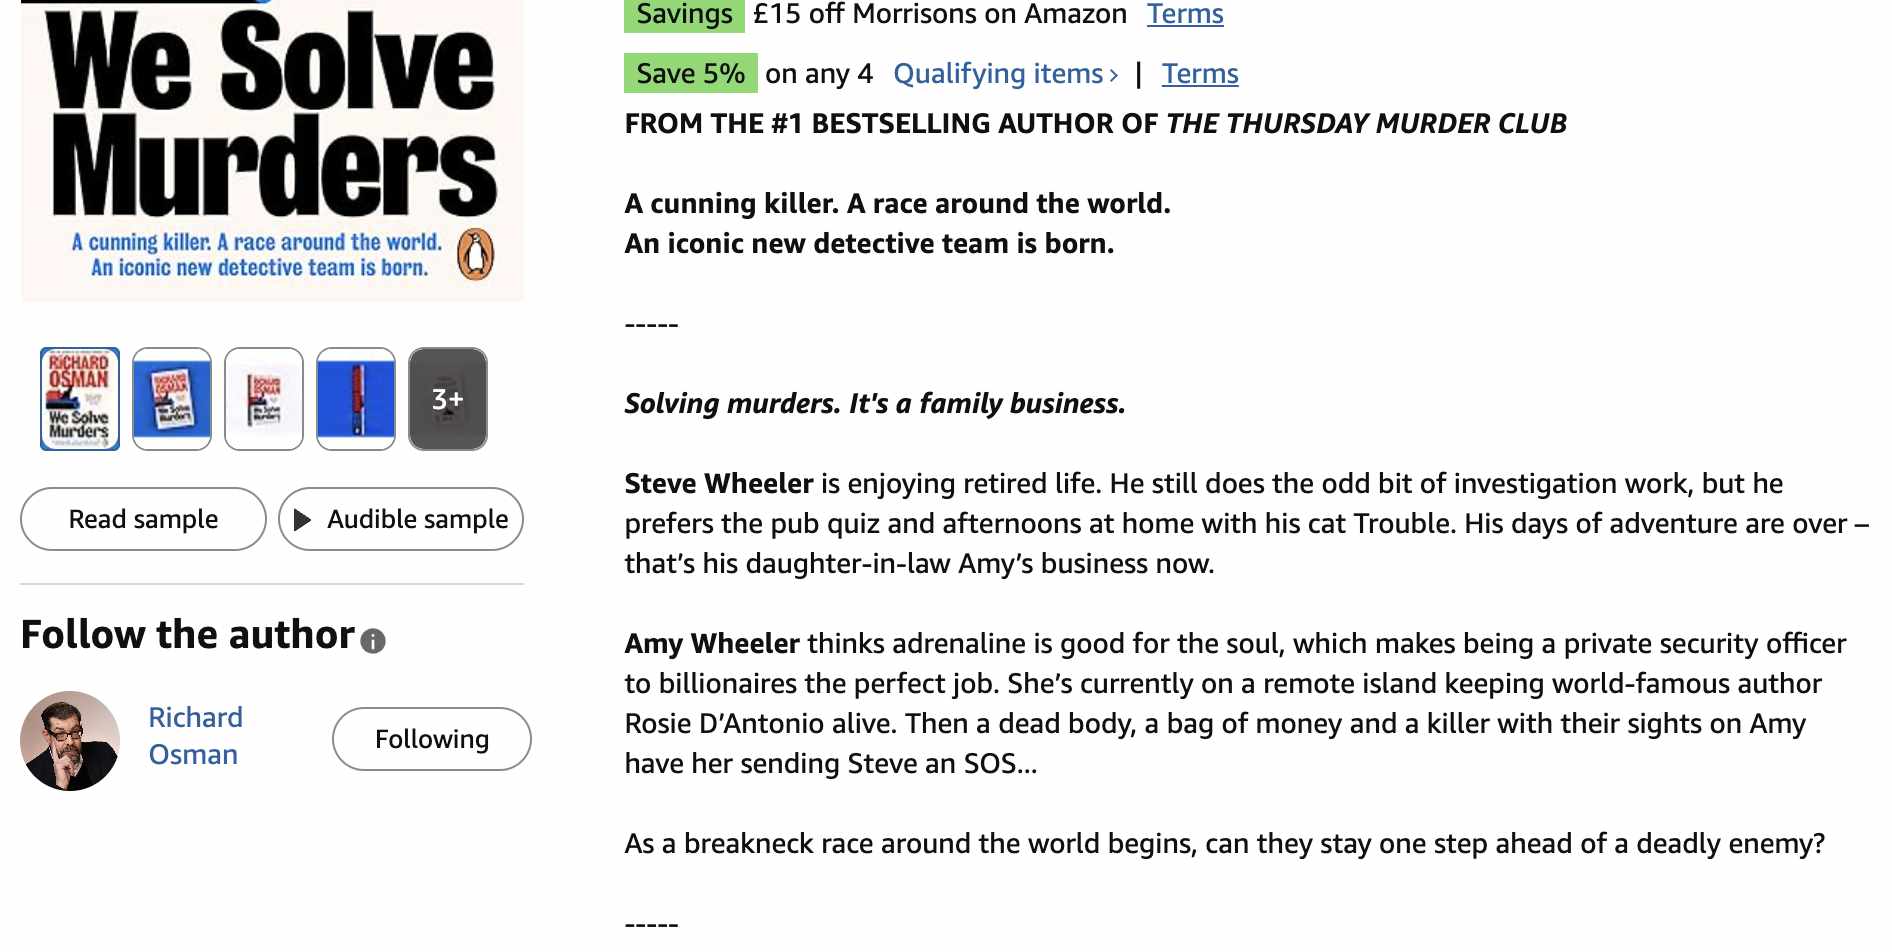Click the green Save 5% badge

690,74
